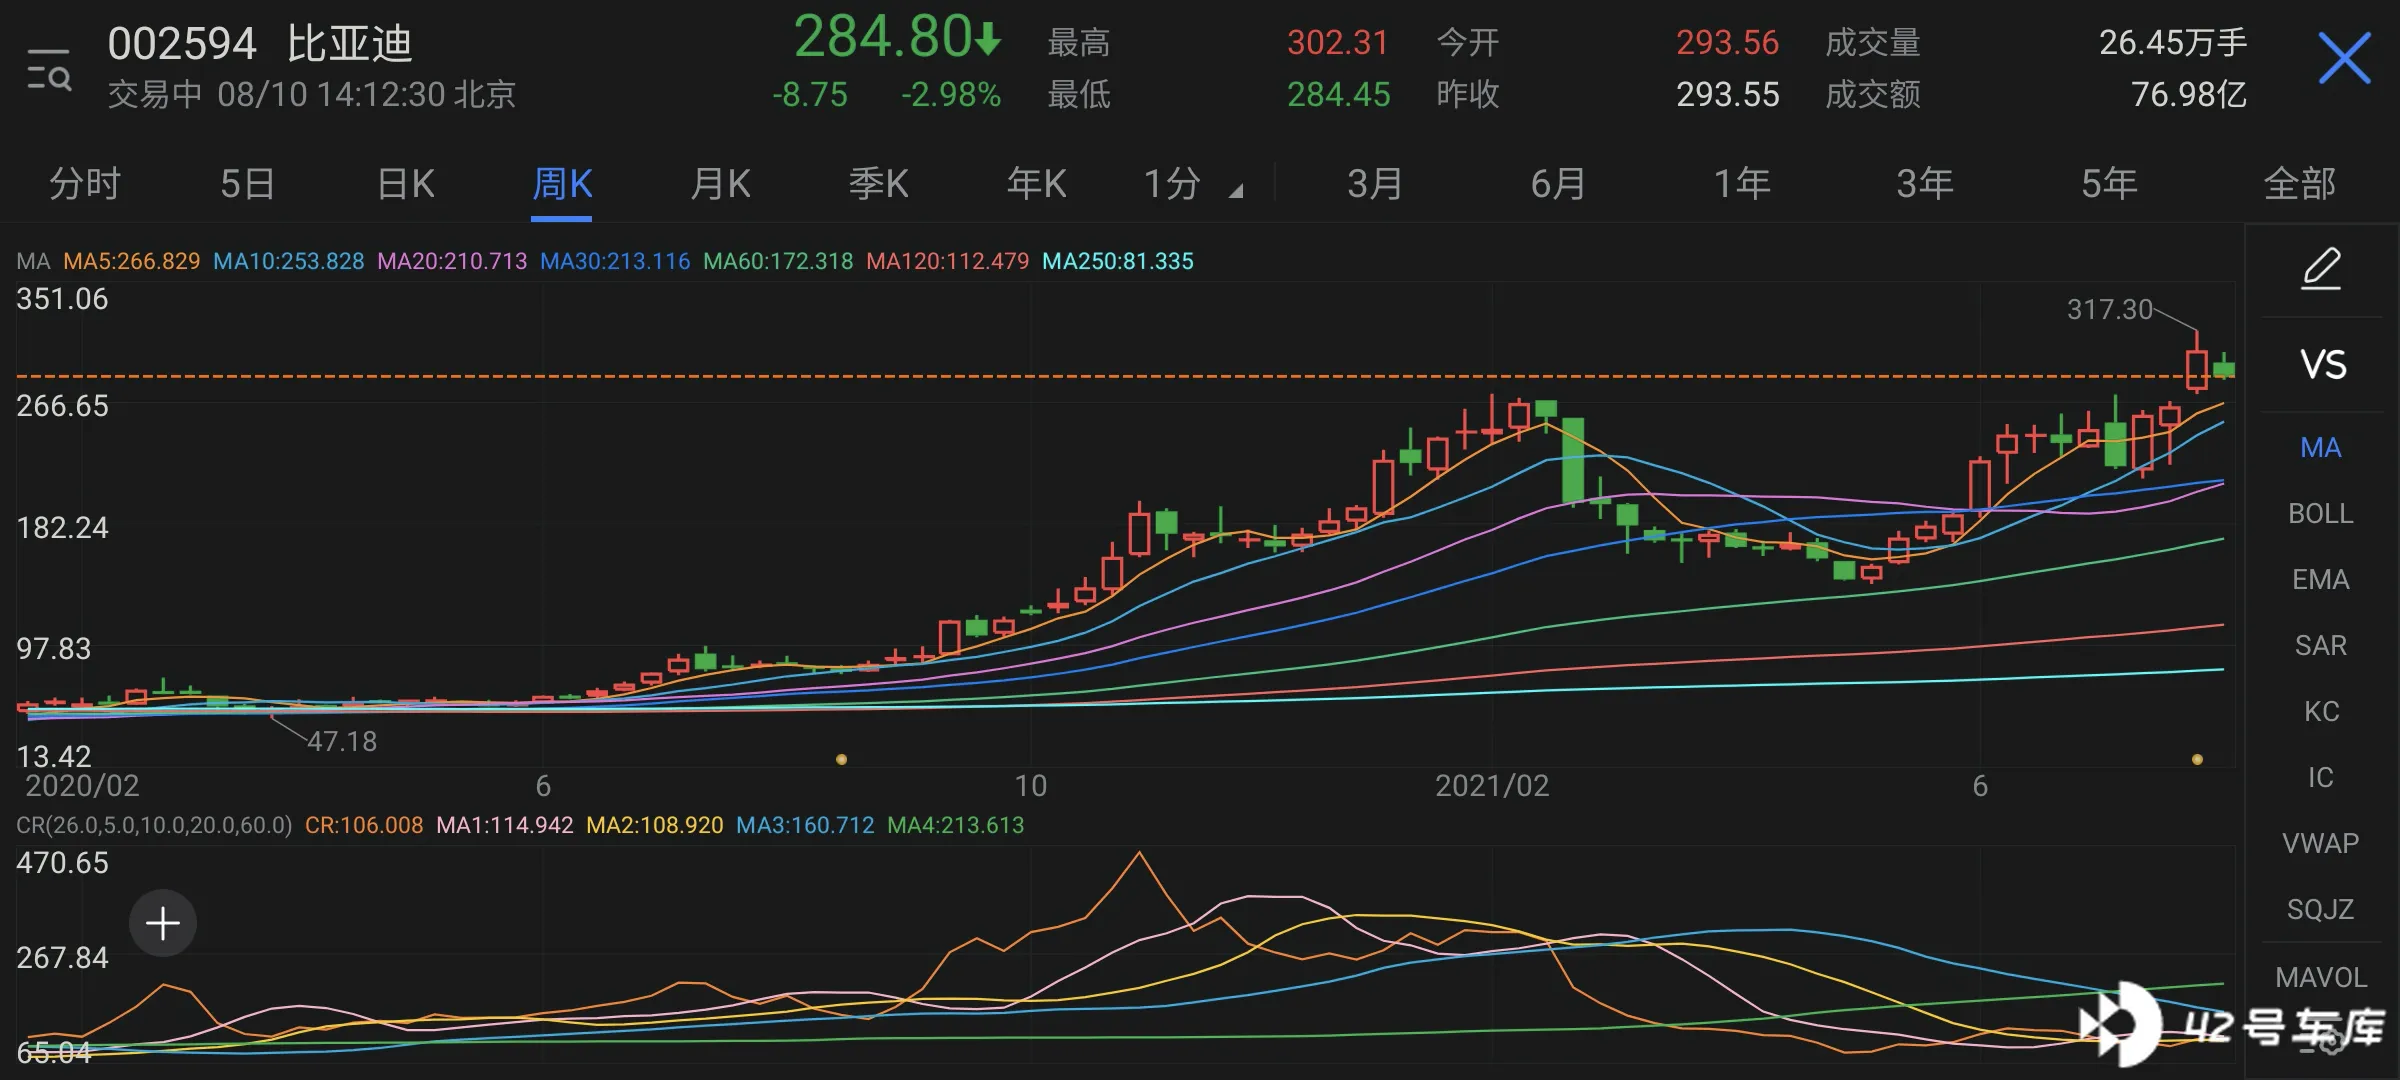Click the 今开 293.56 value

pyautogui.click(x=1727, y=42)
